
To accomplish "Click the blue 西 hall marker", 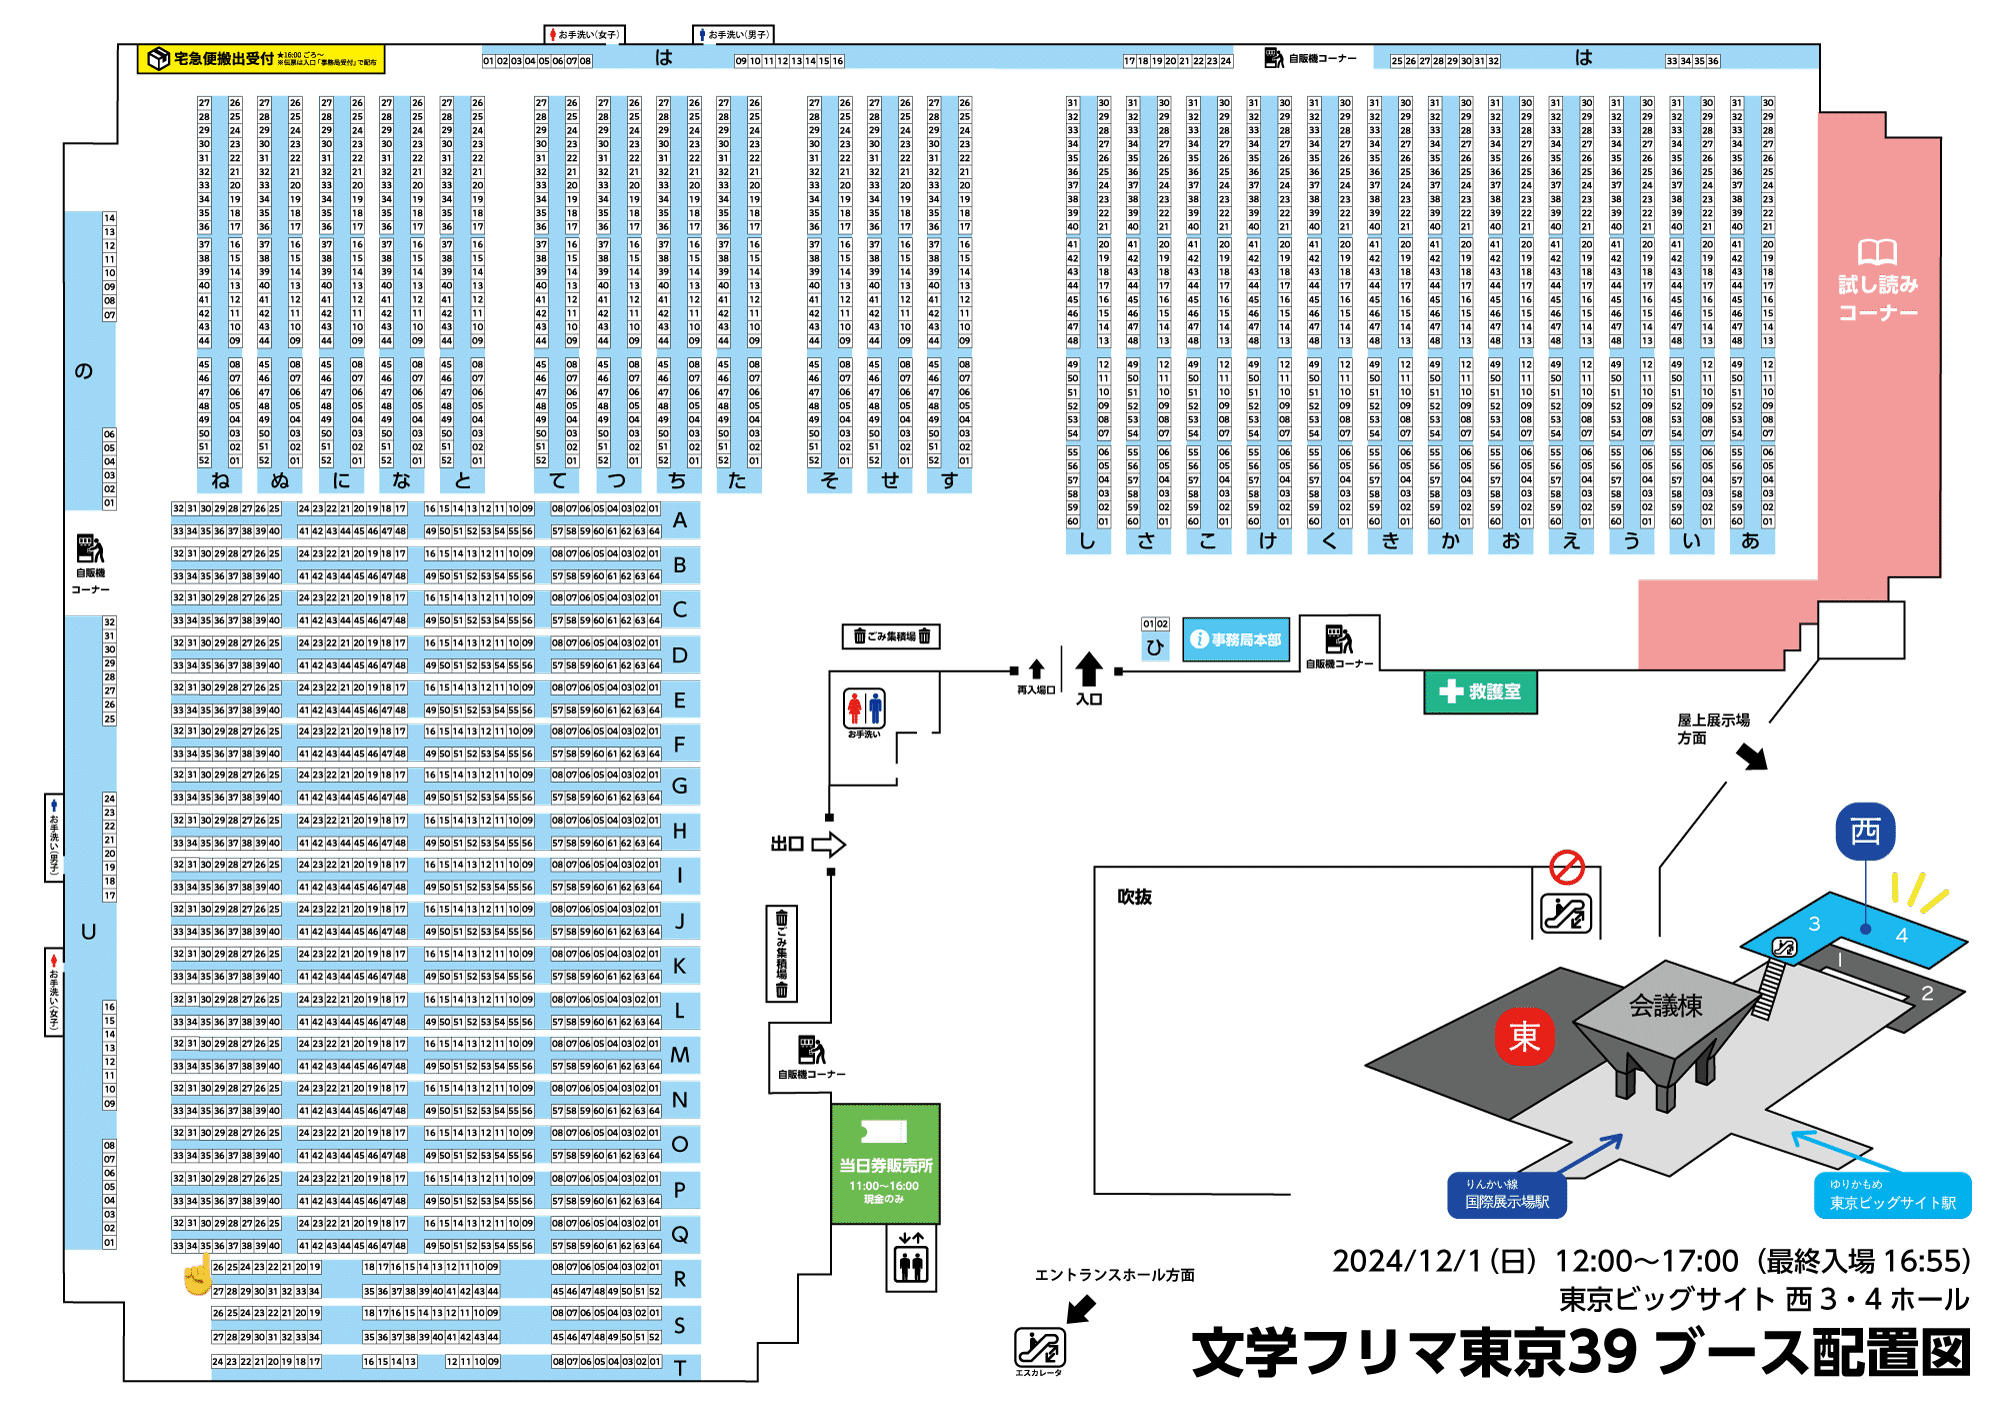I will 1865,831.
